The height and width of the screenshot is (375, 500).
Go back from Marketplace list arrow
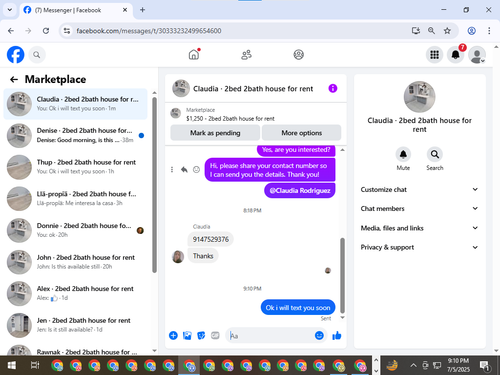pos(14,79)
